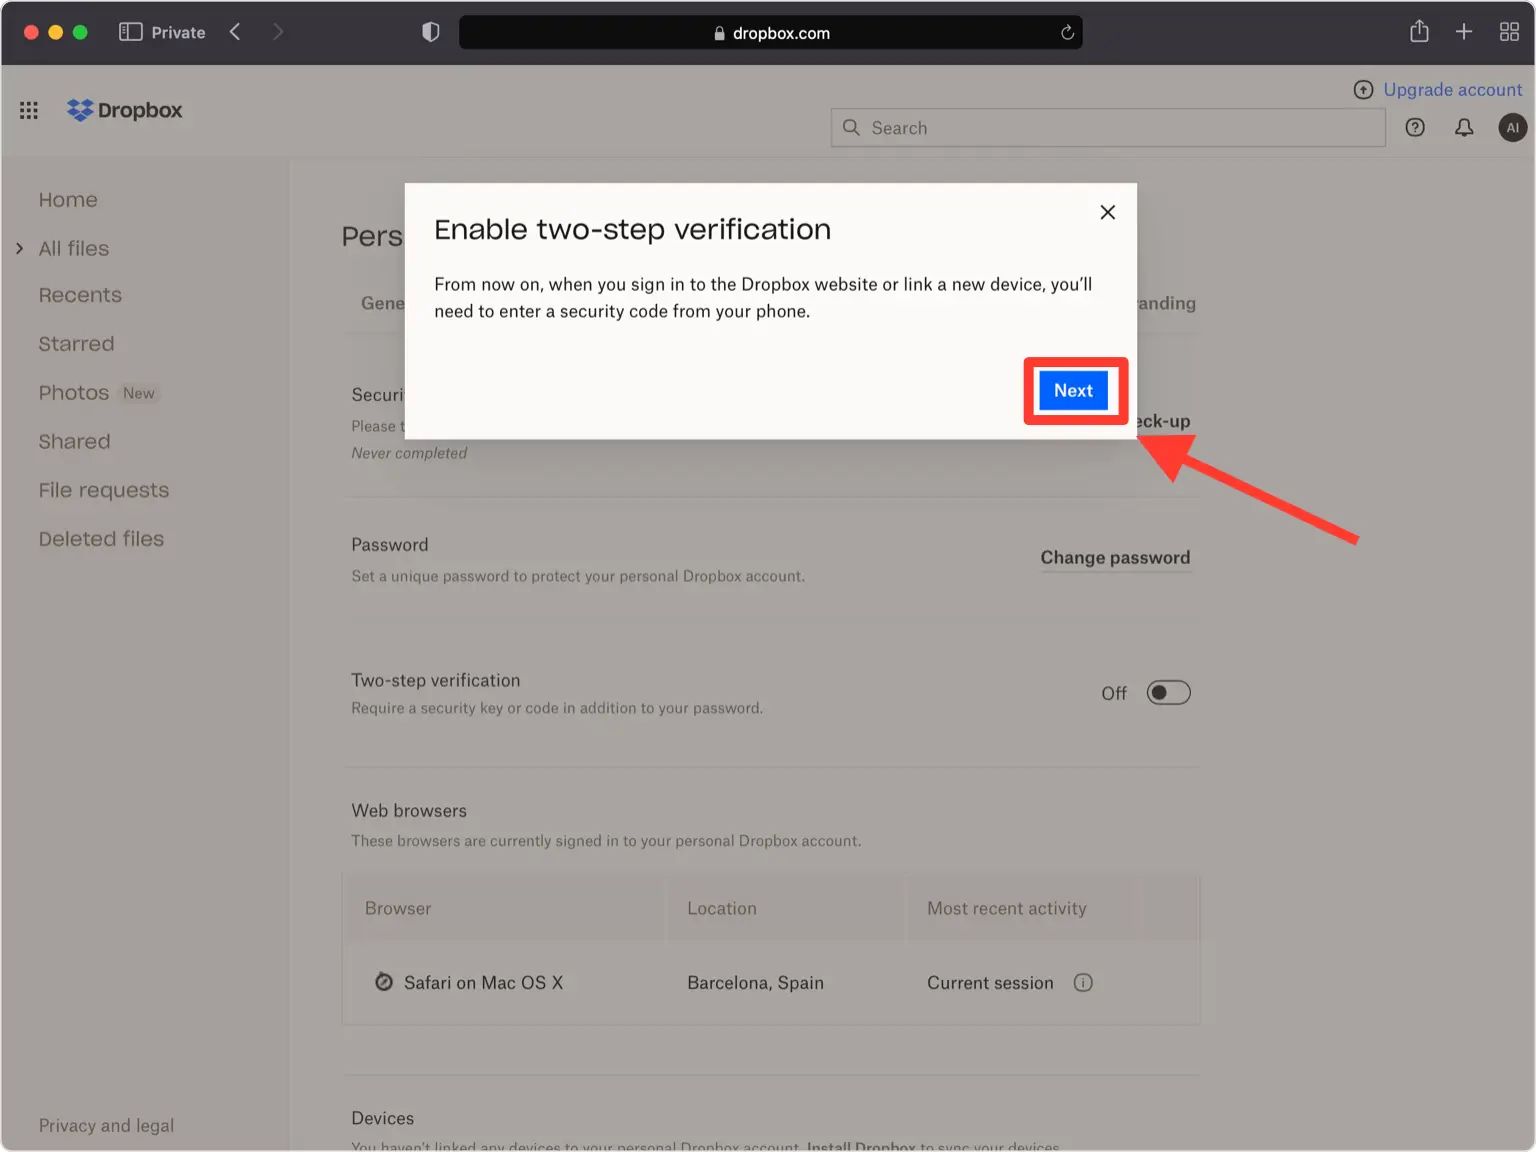
Task: Click the Safari compass icon in browser row
Action: point(384,982)
